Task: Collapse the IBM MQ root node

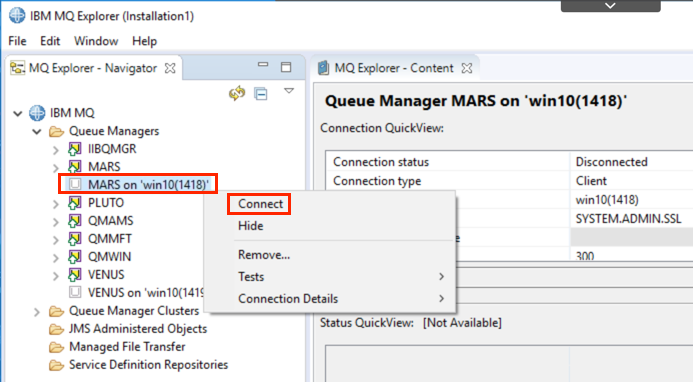Action: coord(18,114)
